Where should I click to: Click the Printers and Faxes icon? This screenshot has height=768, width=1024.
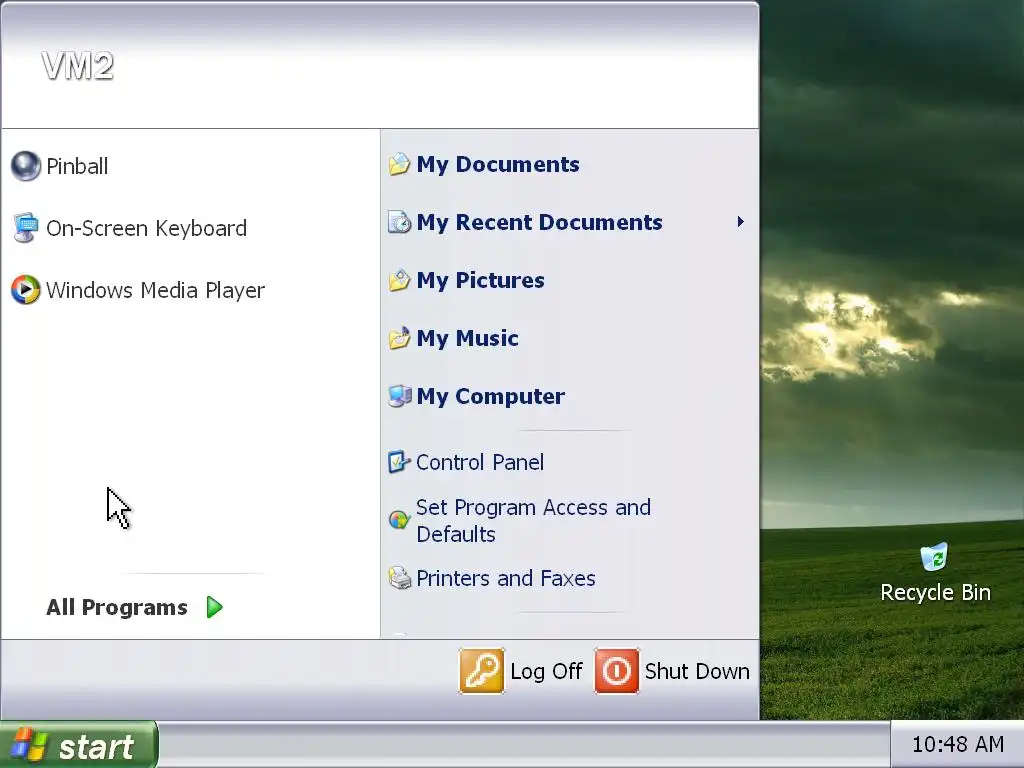(399, 578)
